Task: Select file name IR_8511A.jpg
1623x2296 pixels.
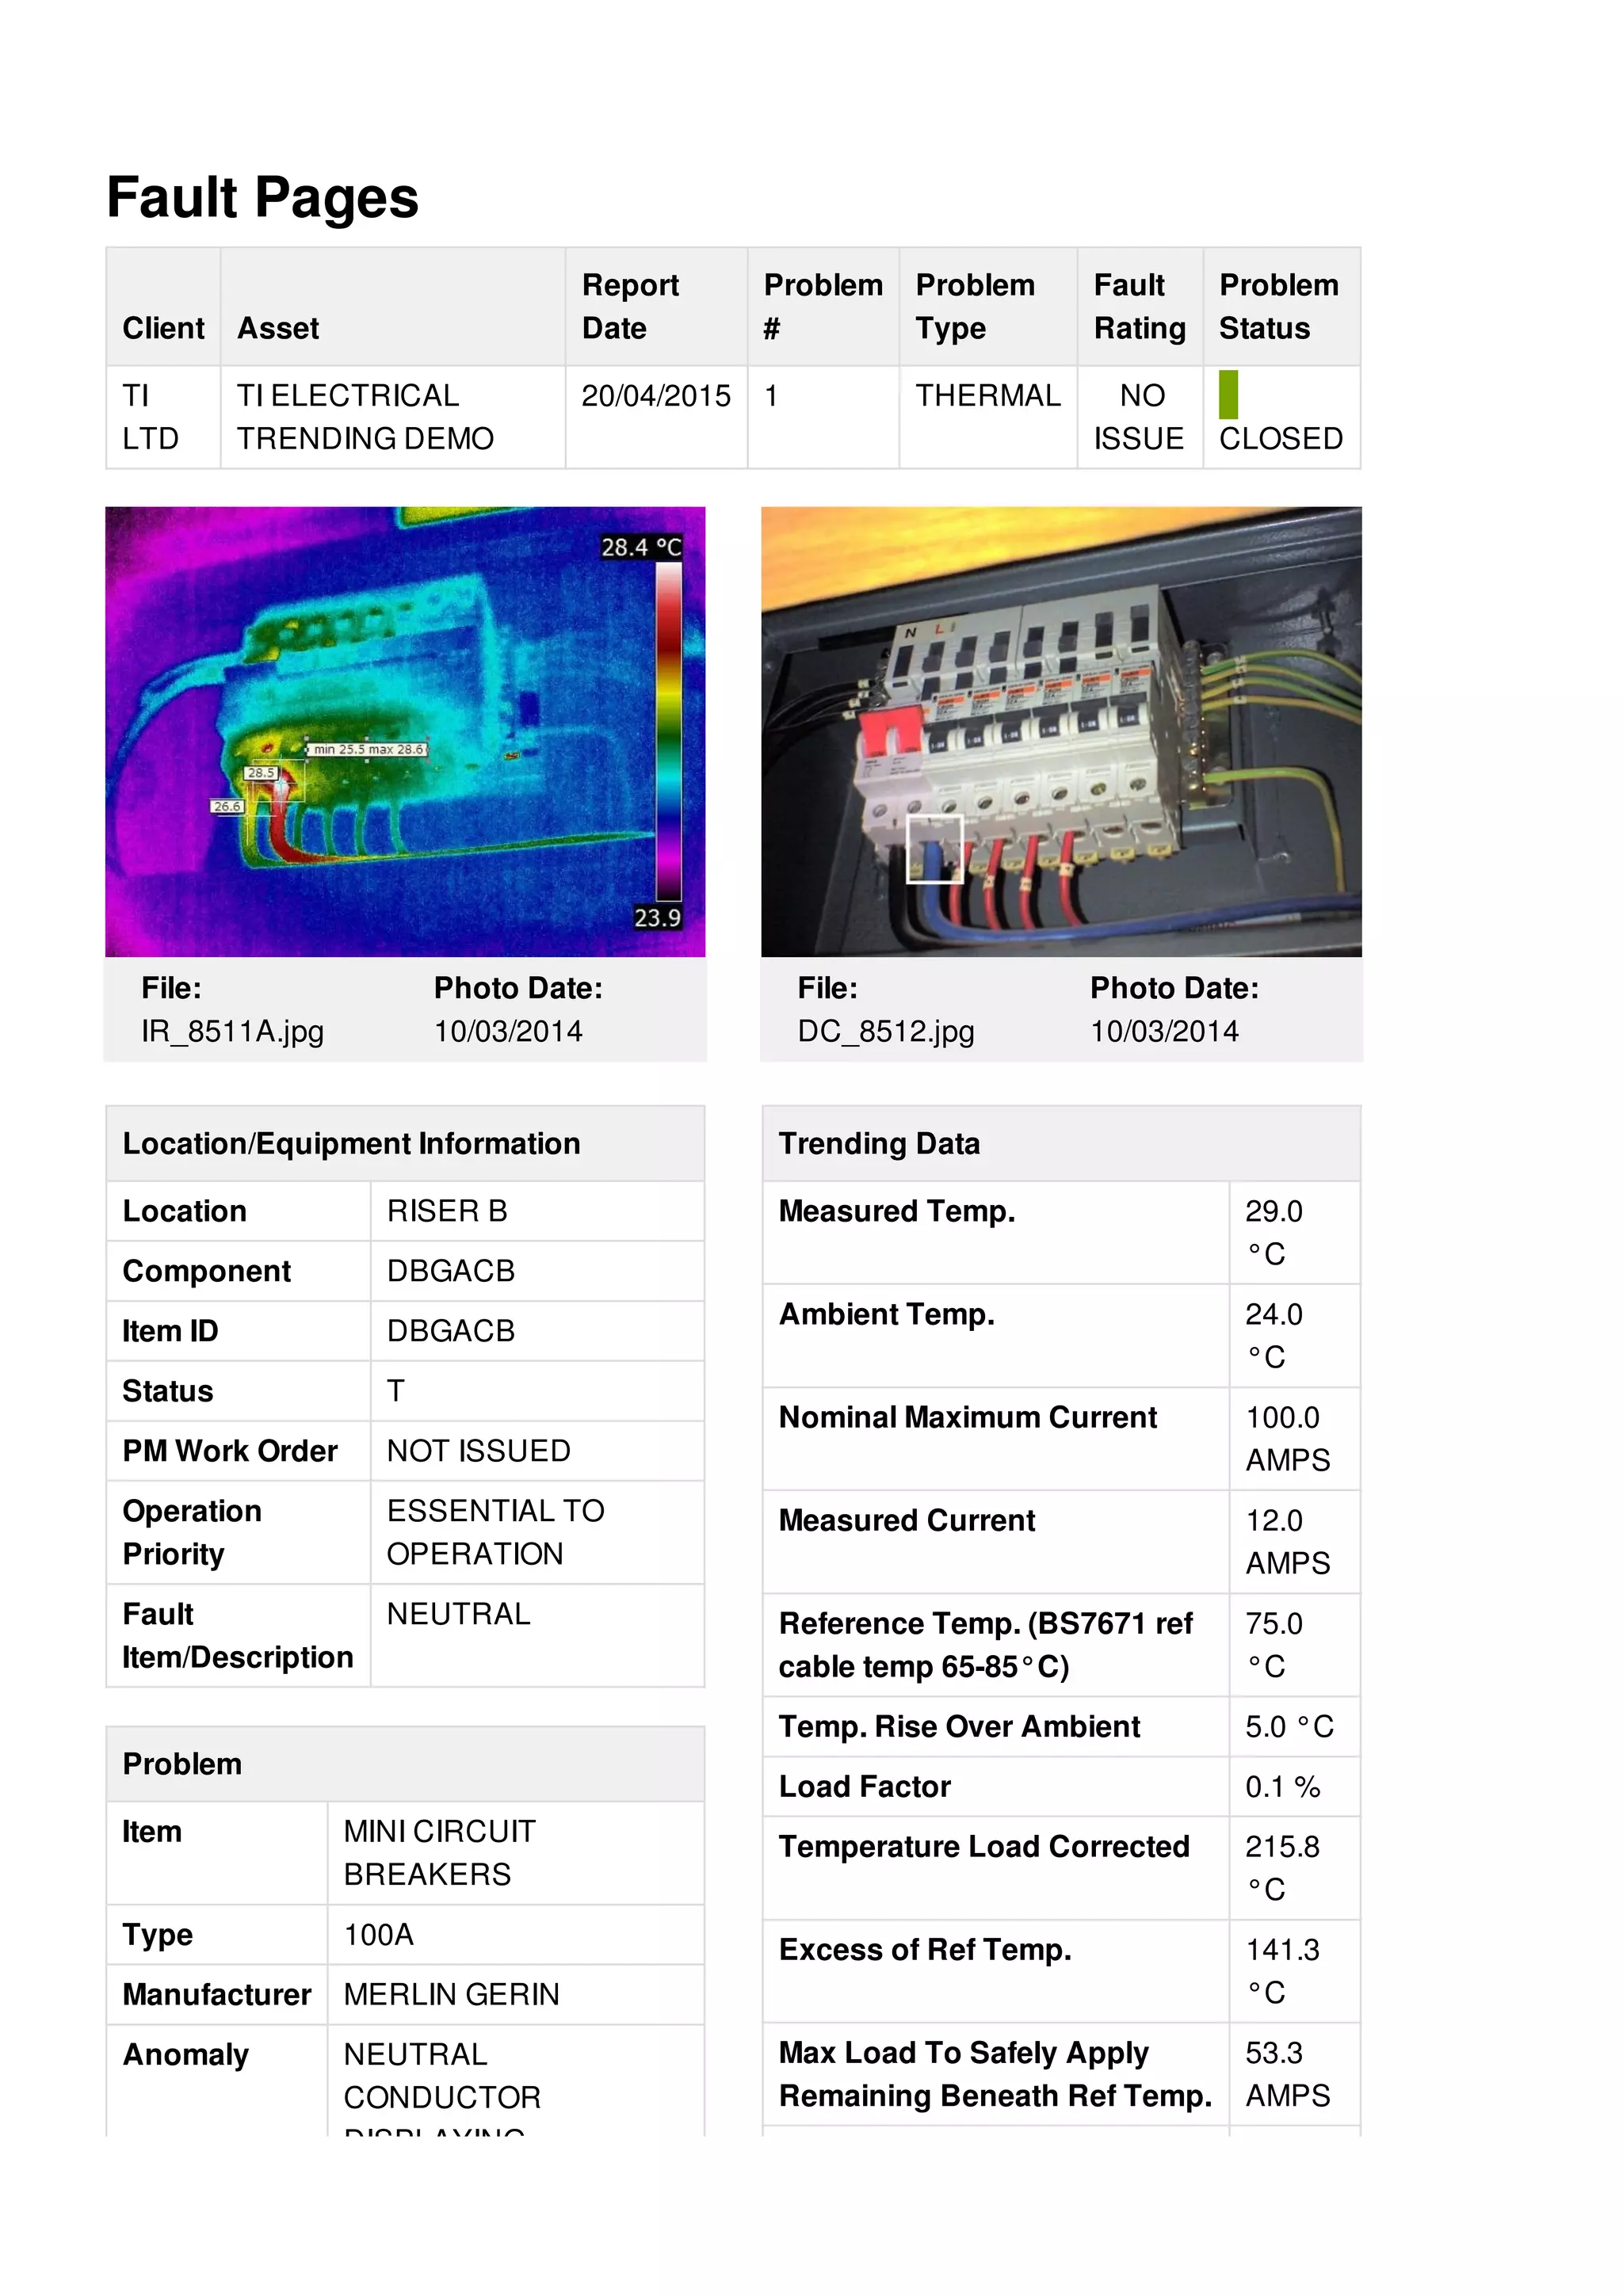Action: tap(232, 1031)
